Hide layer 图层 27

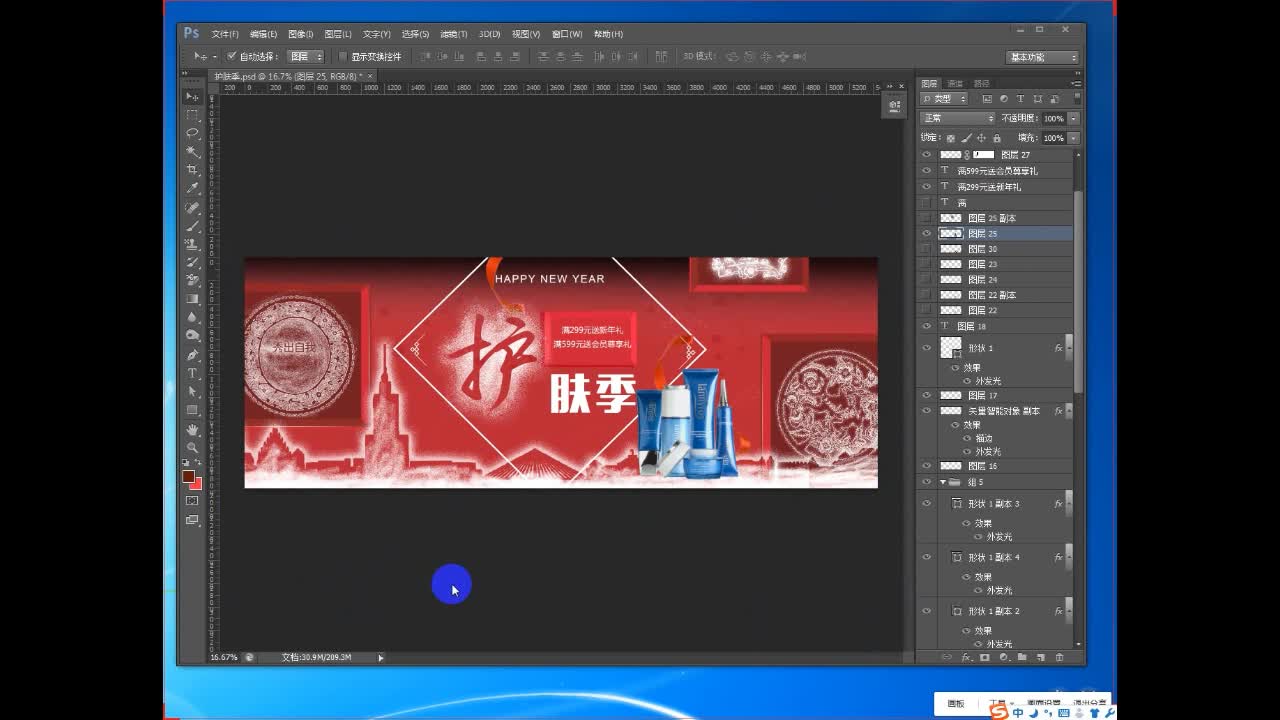click(926, 155)
